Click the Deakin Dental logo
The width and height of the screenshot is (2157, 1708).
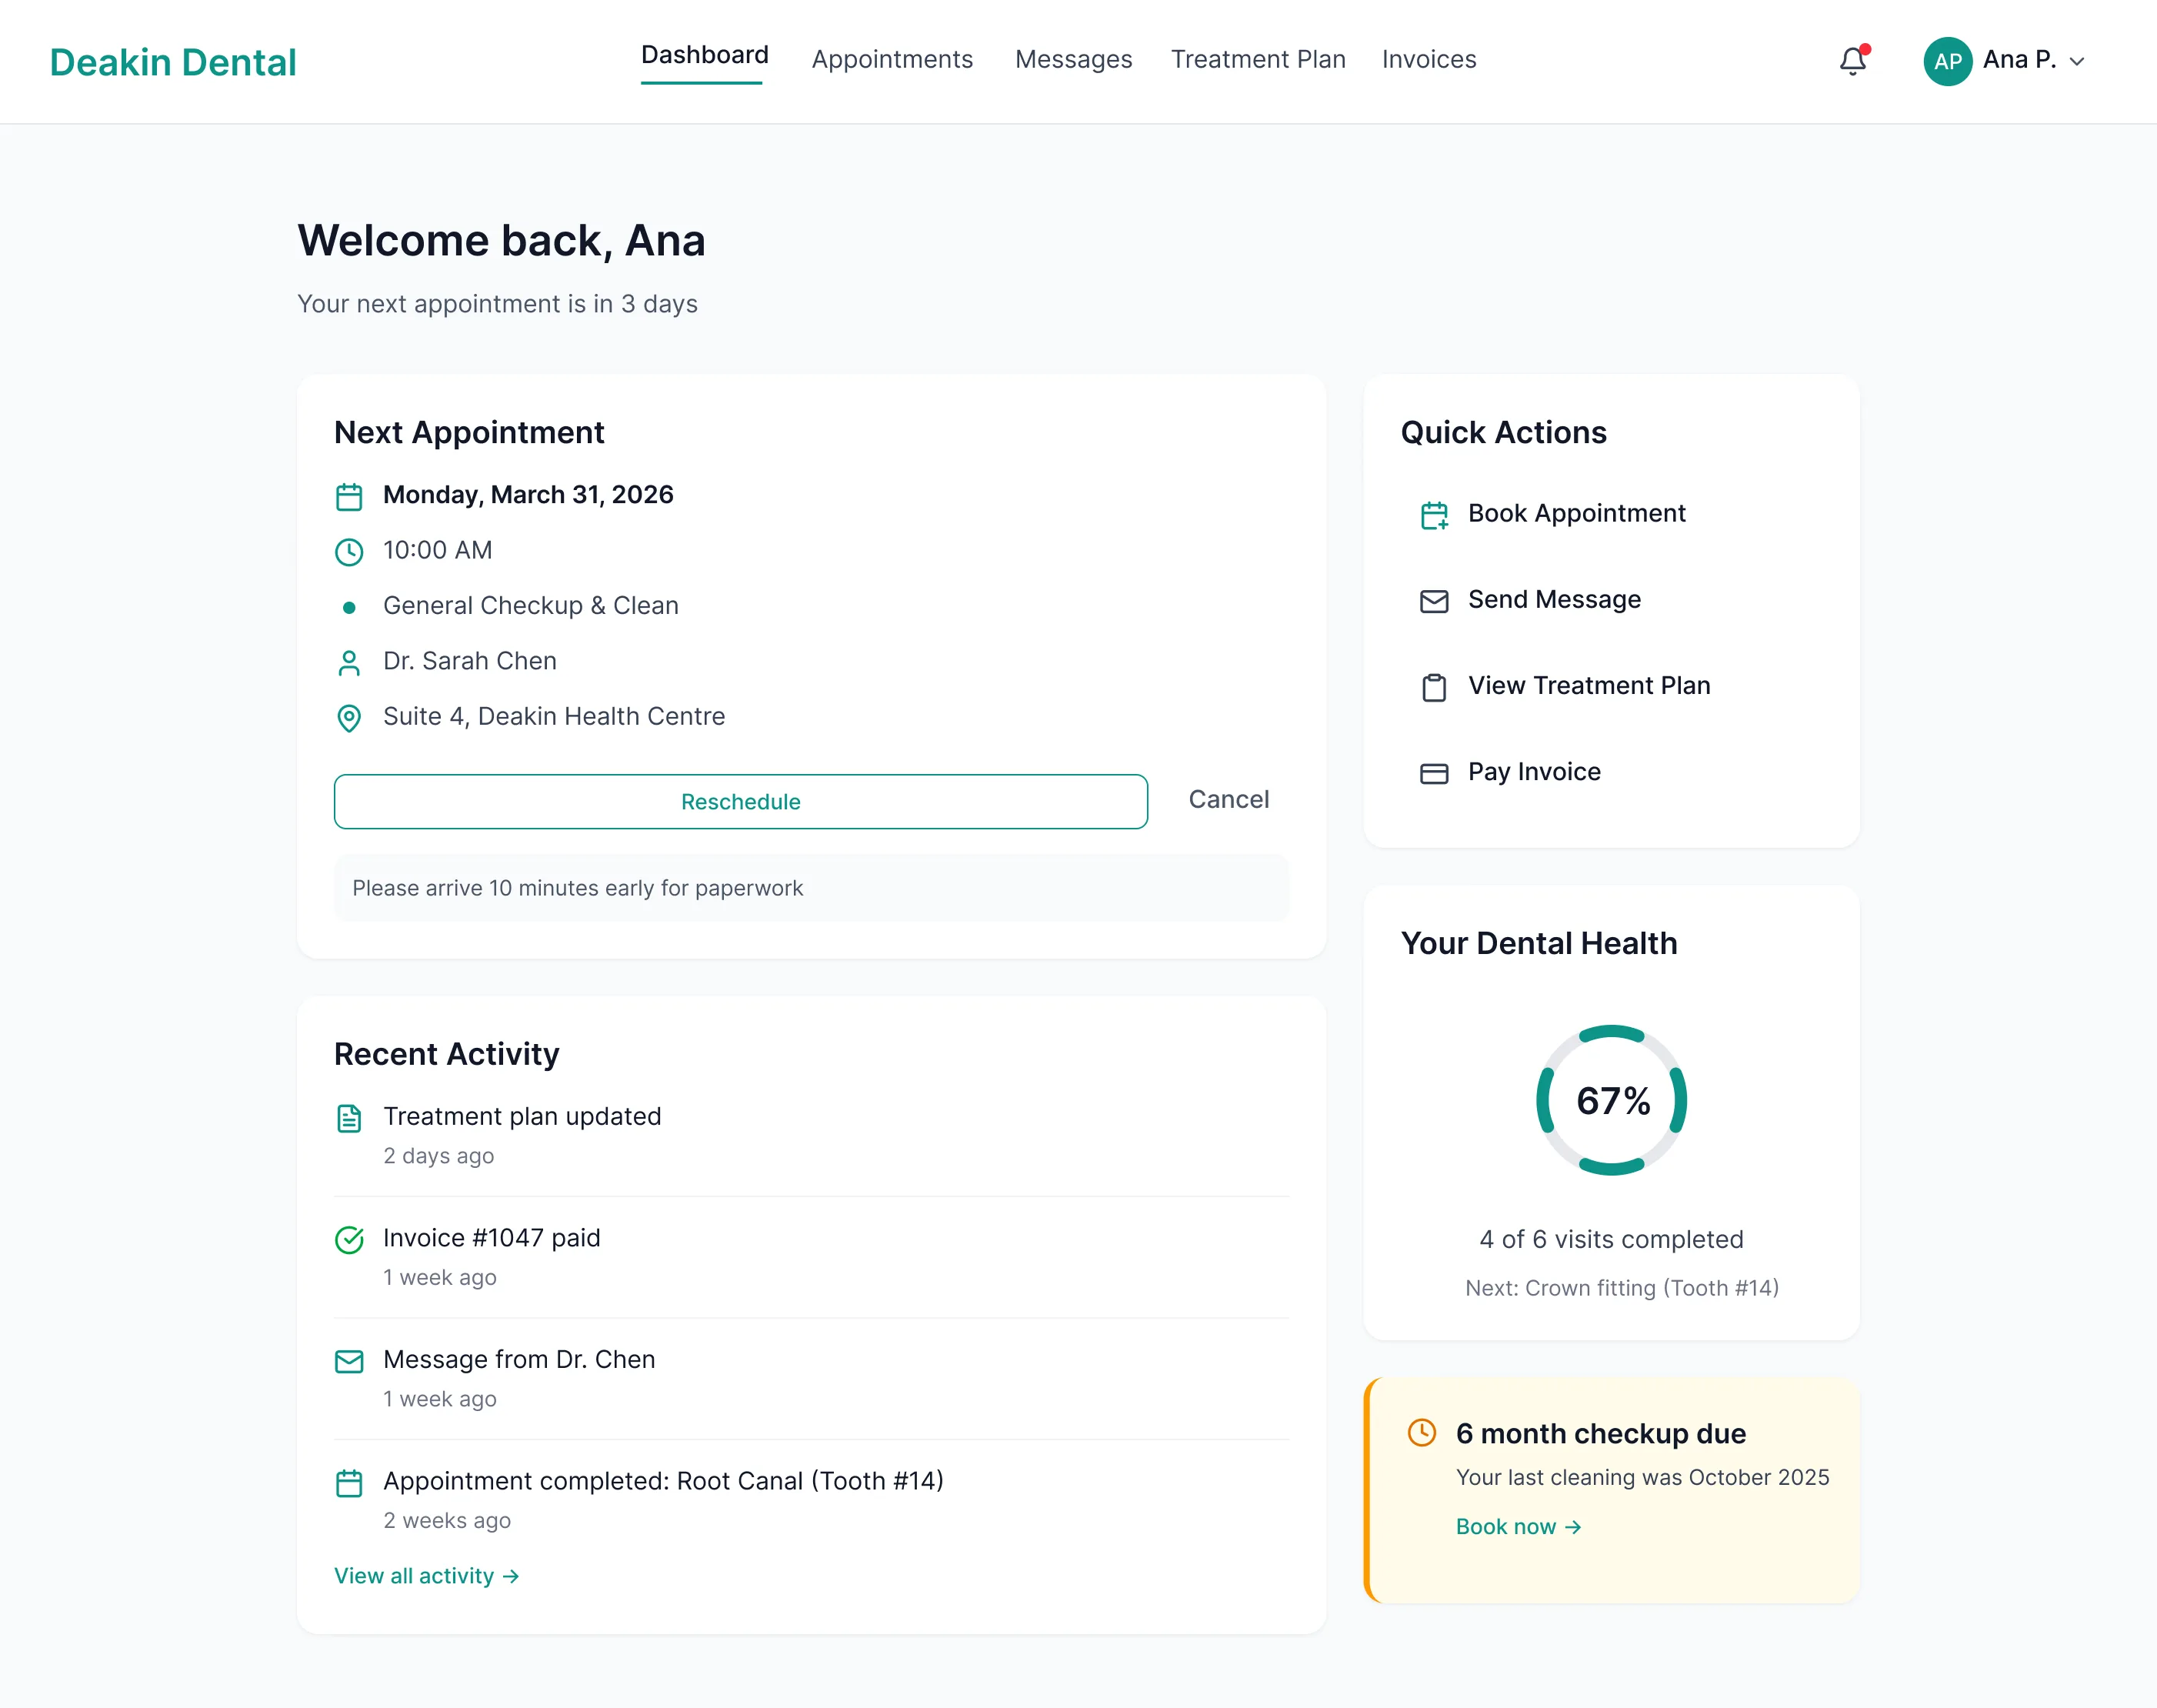point(173,62)
